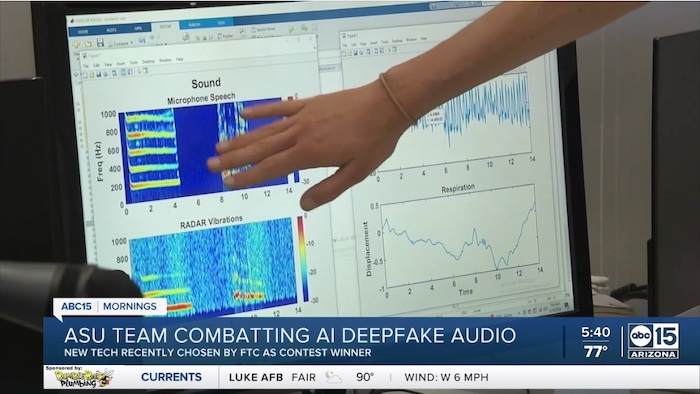Click the green Run arrow
Viewport: 700px width, 394px height.
(x=291, y=29)
